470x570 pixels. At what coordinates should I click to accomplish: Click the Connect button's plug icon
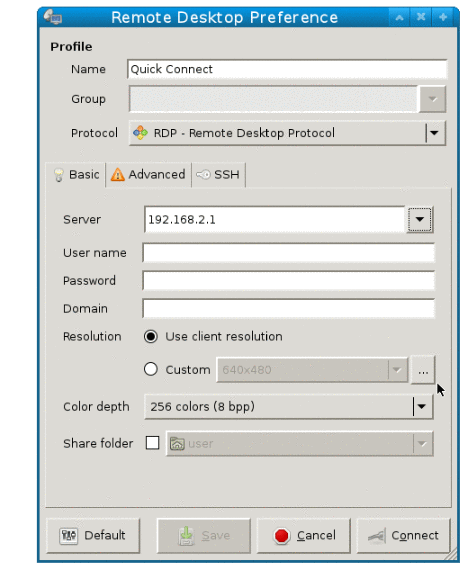376,536
